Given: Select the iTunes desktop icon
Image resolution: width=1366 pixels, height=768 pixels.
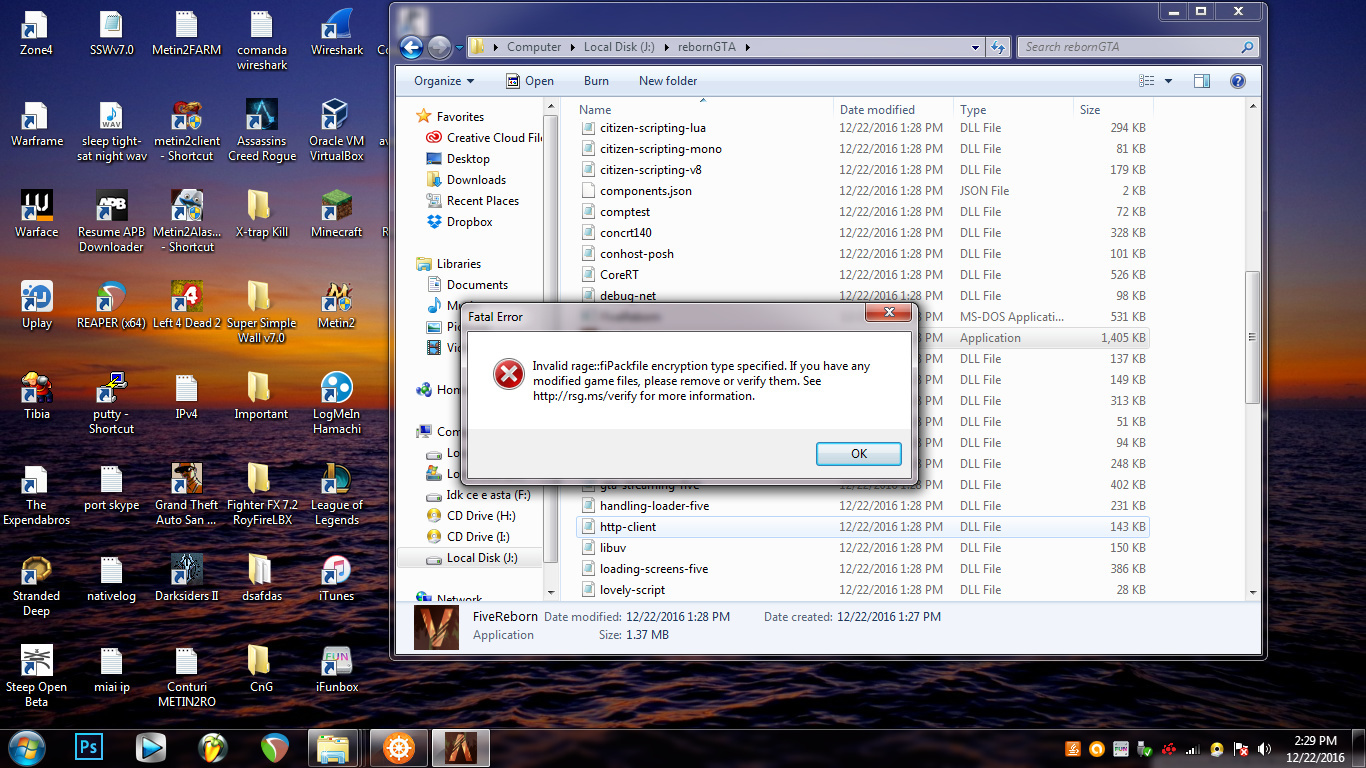Looking at the screenshot, I should click(x=337, y=578).
